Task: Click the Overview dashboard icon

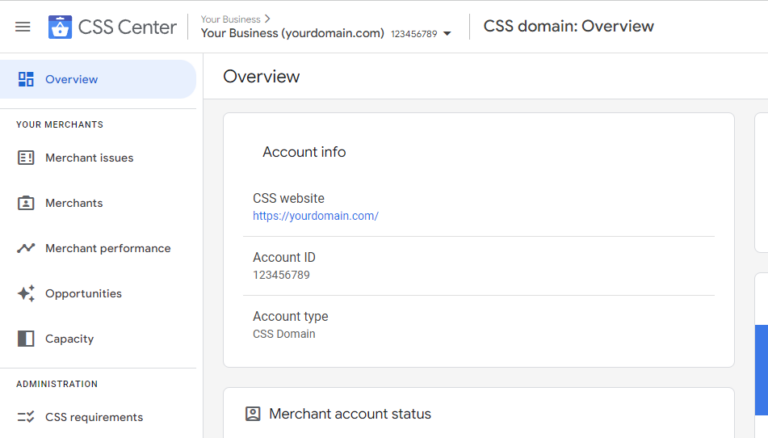Action: point(26,79)
